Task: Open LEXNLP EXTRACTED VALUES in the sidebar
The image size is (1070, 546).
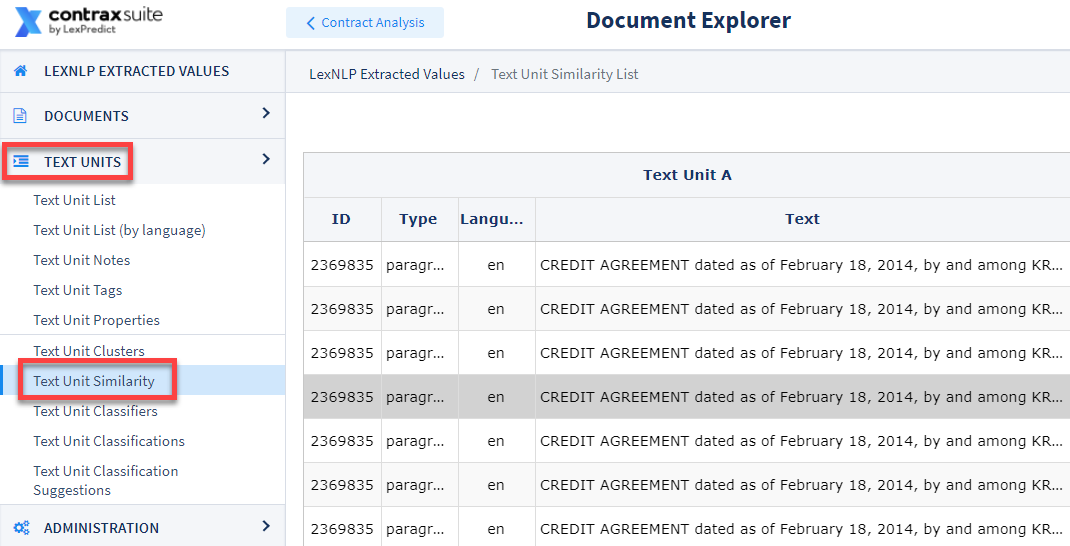Action: 136,71
